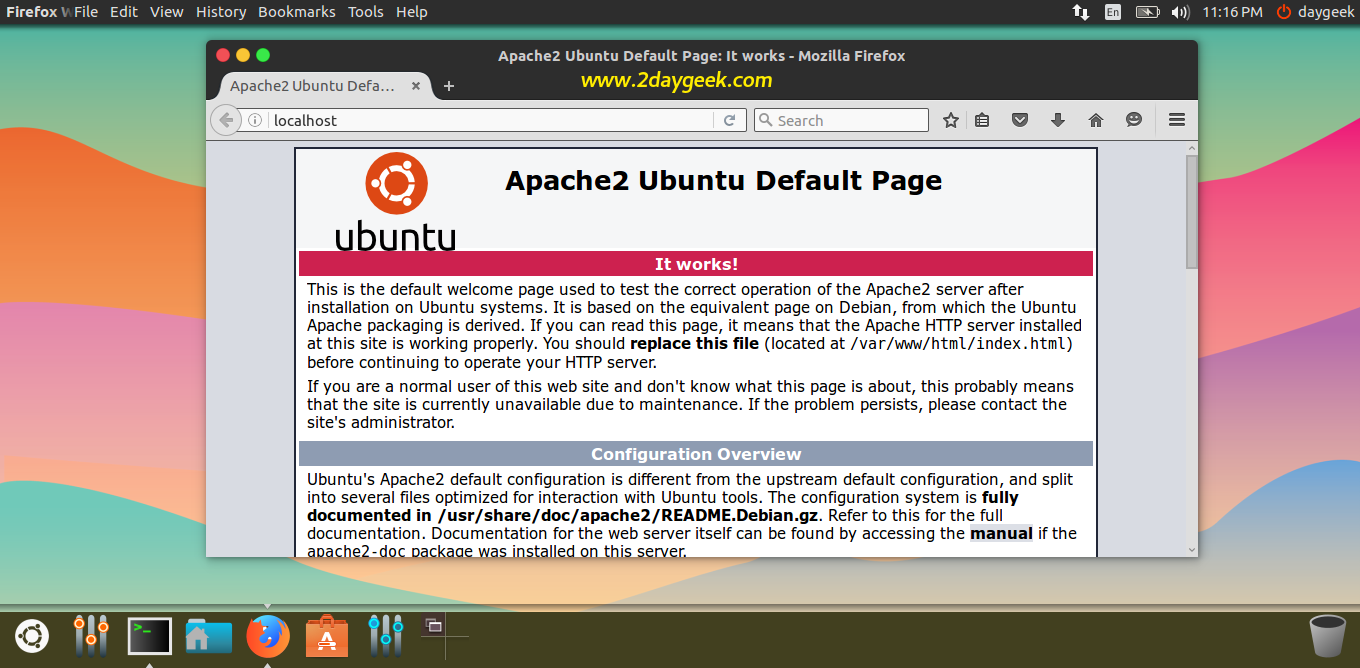1360x668 pixels.
Task: Click the localhost address bar
Action: pyautogui.click(x=492, y=120)
